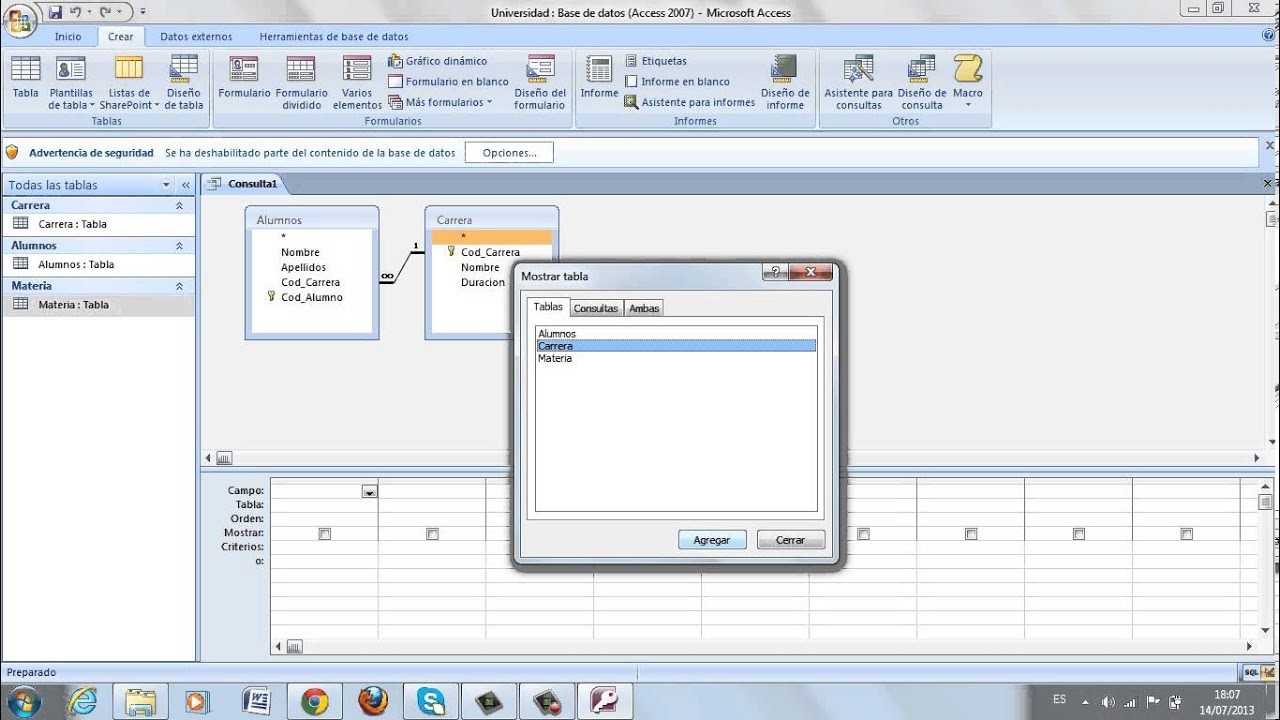The width and height of the screenshot is (1280, 720).
Task: Select Materia in Mostrar tabla list
Action: [x=676, y=358]
